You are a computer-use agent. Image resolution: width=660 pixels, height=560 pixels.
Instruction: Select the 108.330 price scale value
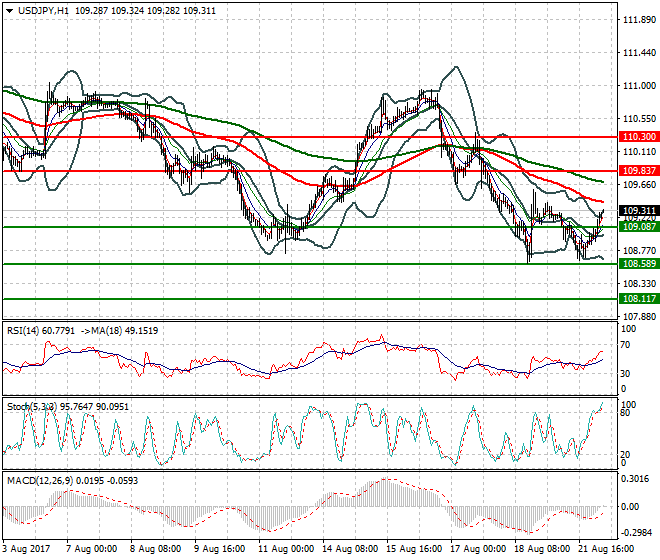pyautogui.click(x=639, y=284)
